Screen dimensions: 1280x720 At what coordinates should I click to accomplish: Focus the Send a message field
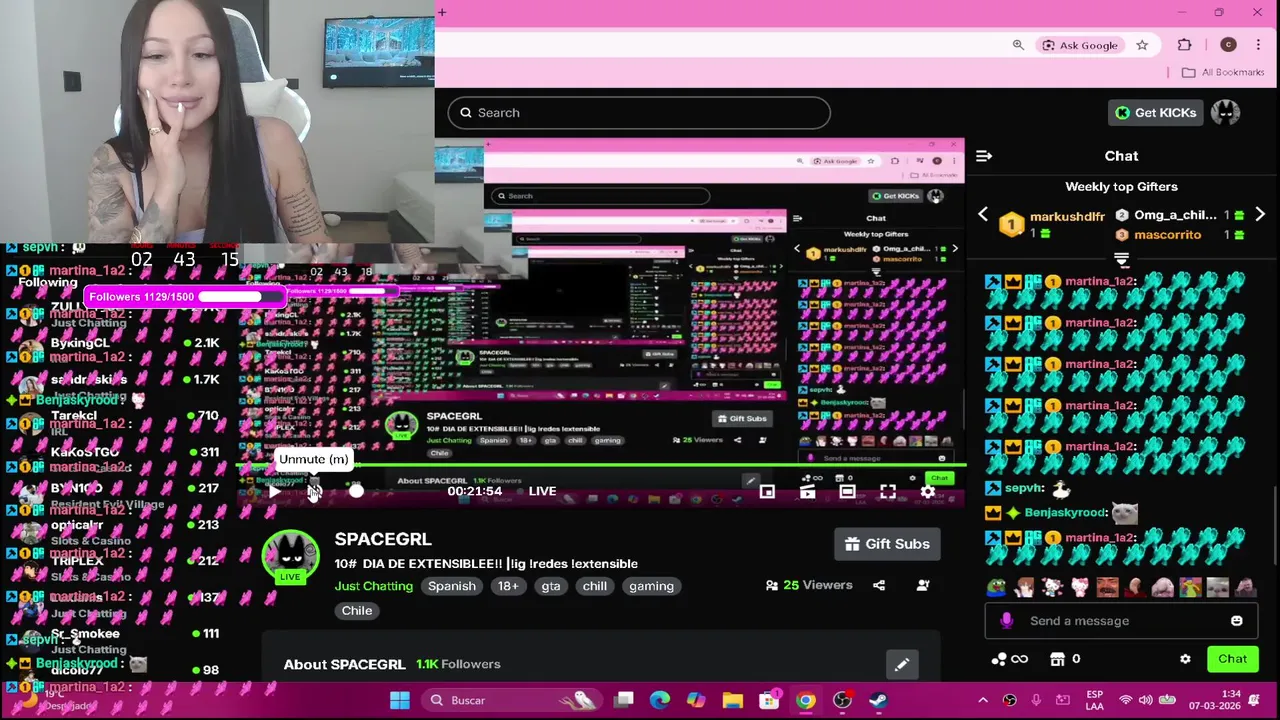[x=1120, y=621]
